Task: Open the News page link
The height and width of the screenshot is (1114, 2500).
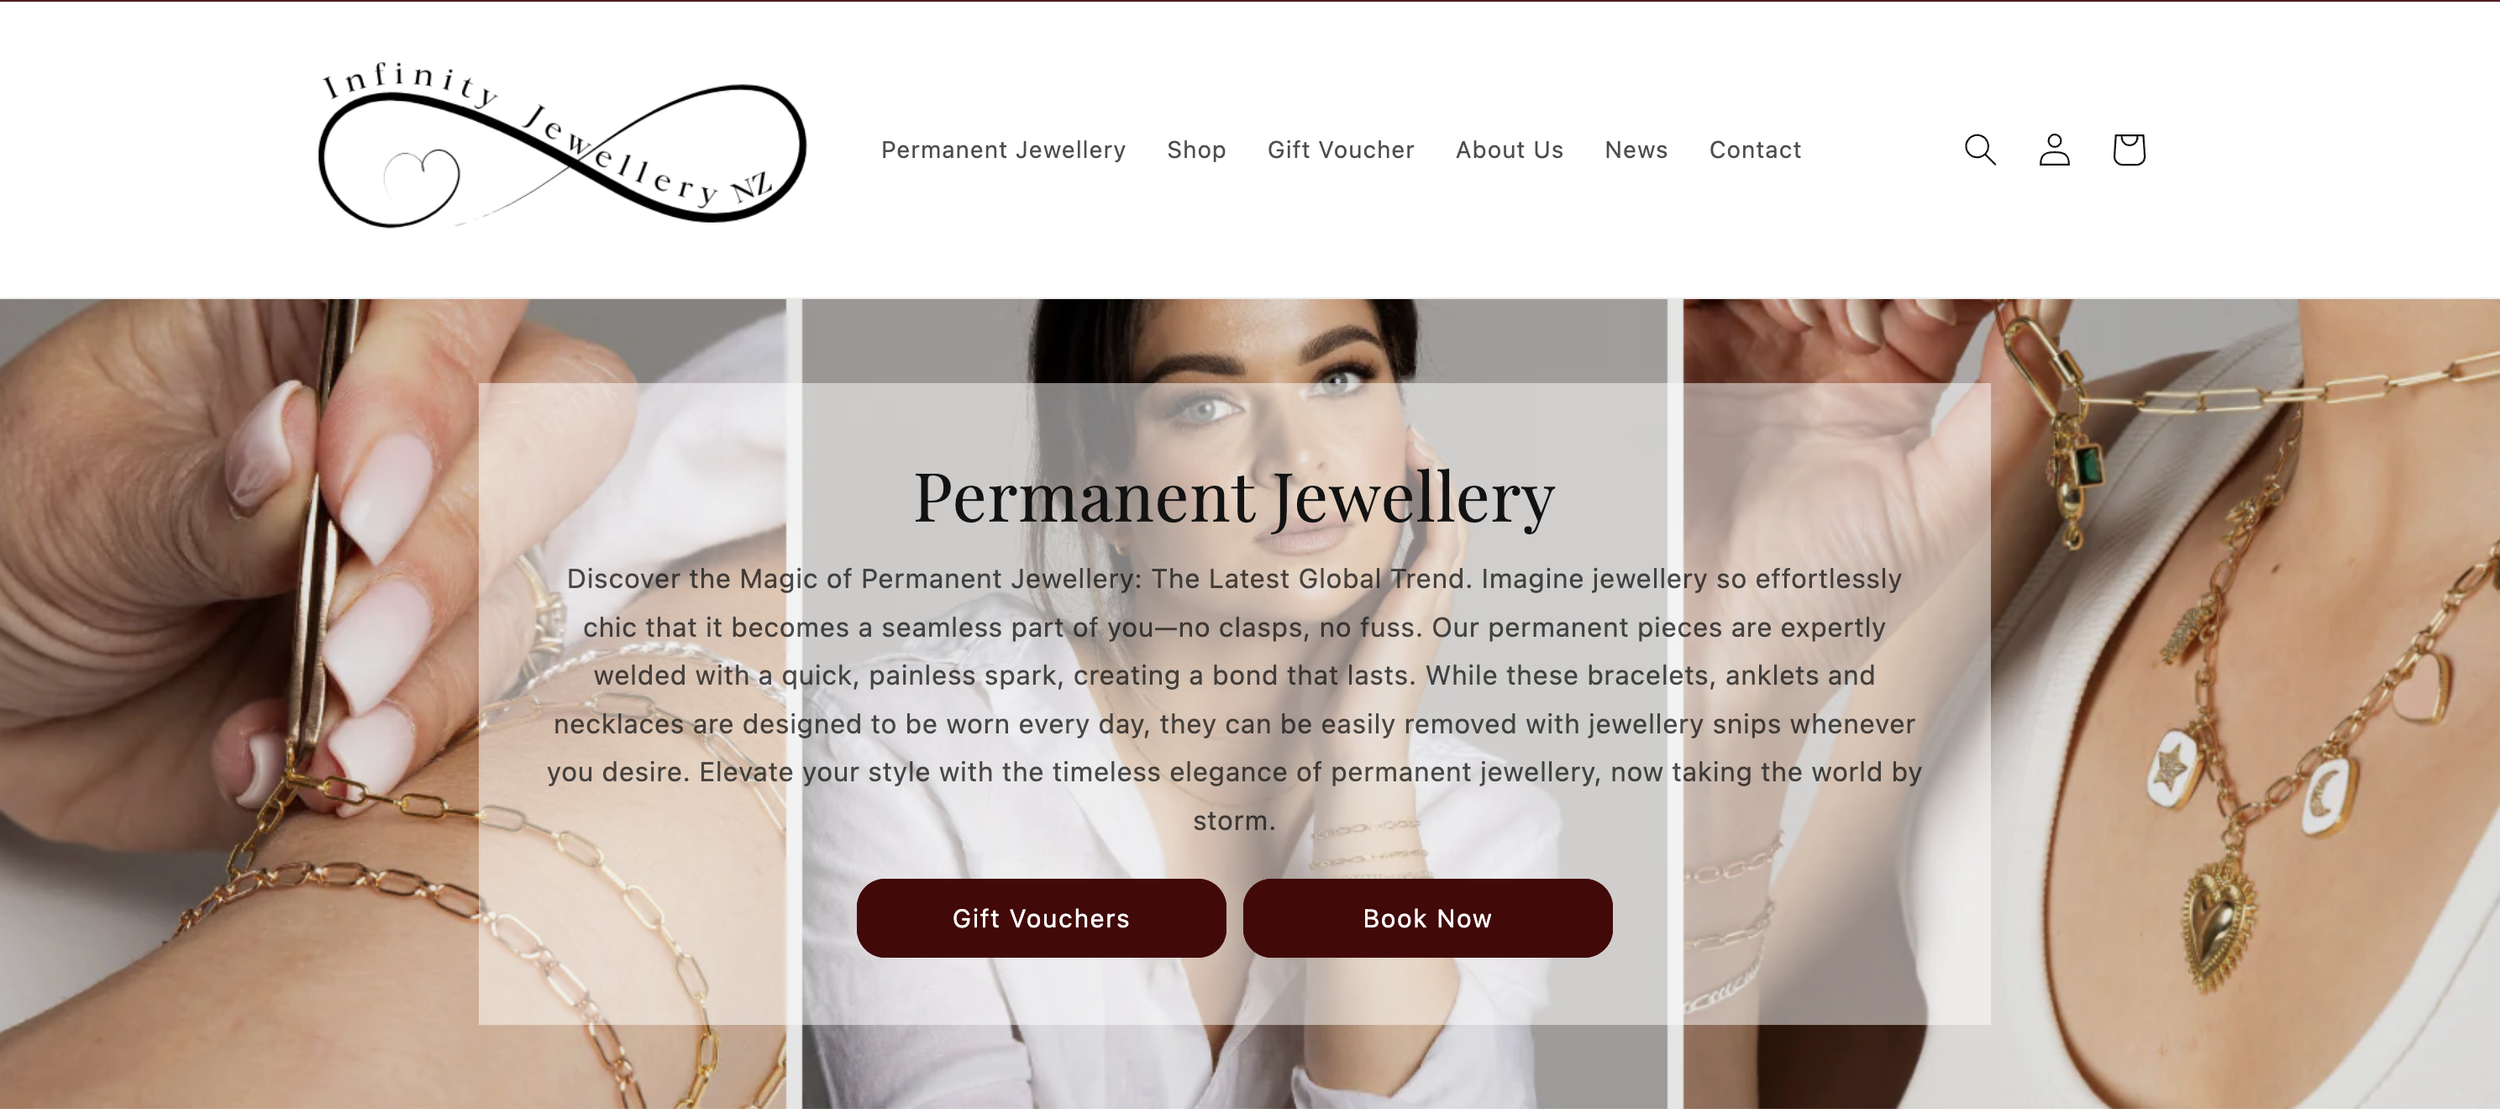Action: pos(1636,150)
